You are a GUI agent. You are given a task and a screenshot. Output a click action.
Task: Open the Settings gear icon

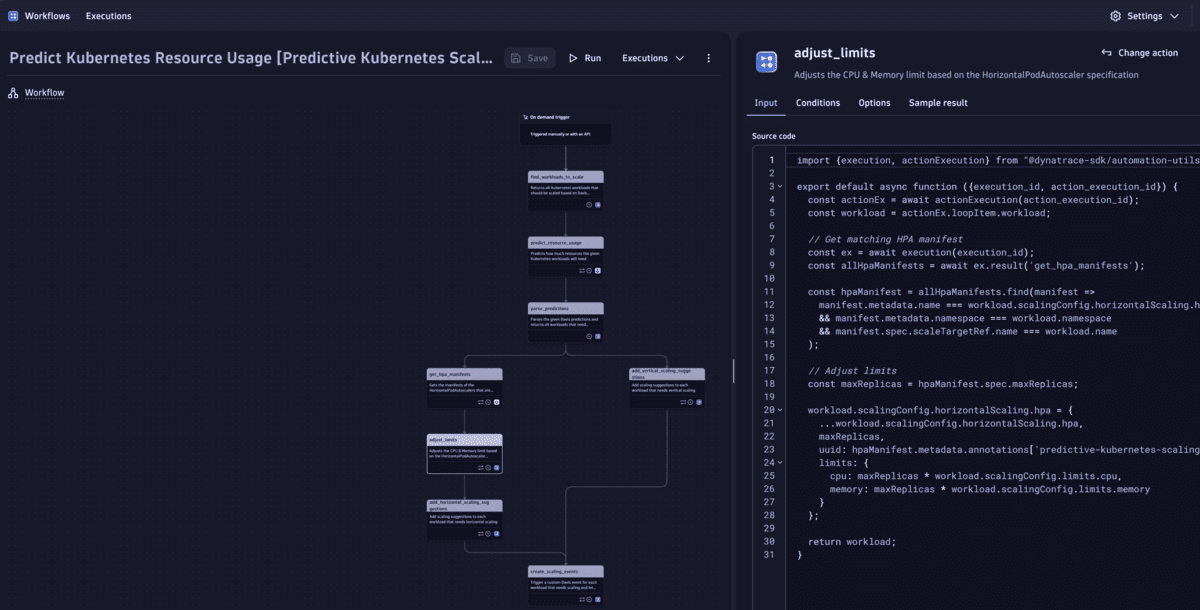coord(1116,16)
